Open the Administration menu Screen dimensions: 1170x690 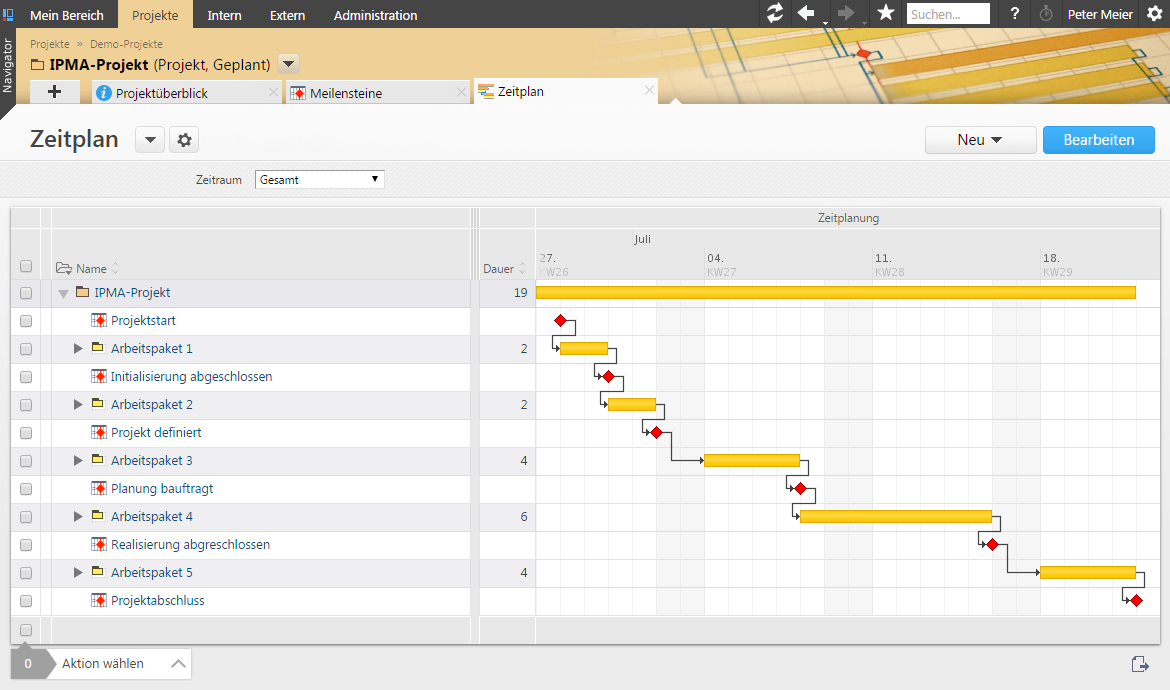[x=375, y=15]
